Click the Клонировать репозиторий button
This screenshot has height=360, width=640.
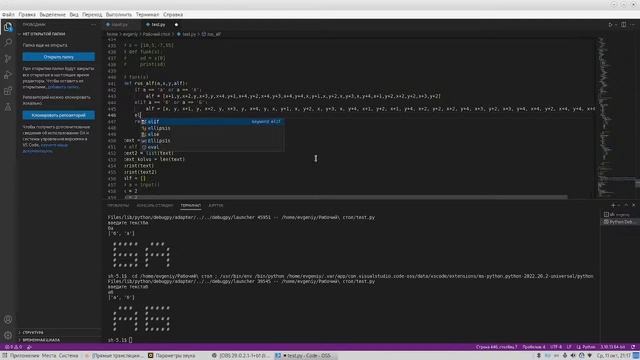coord(59,115)
